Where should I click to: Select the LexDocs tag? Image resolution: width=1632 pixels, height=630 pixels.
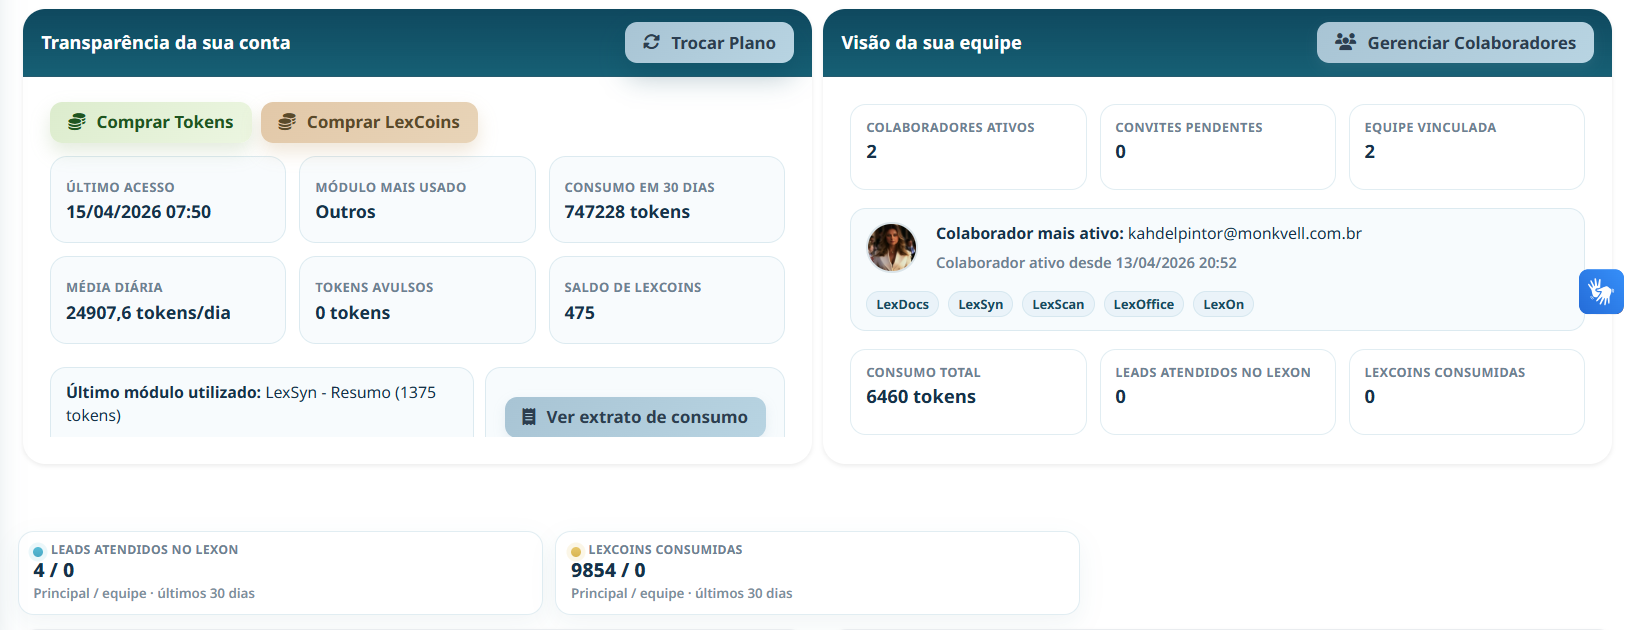pyautogui.click(x=902, y=305)
